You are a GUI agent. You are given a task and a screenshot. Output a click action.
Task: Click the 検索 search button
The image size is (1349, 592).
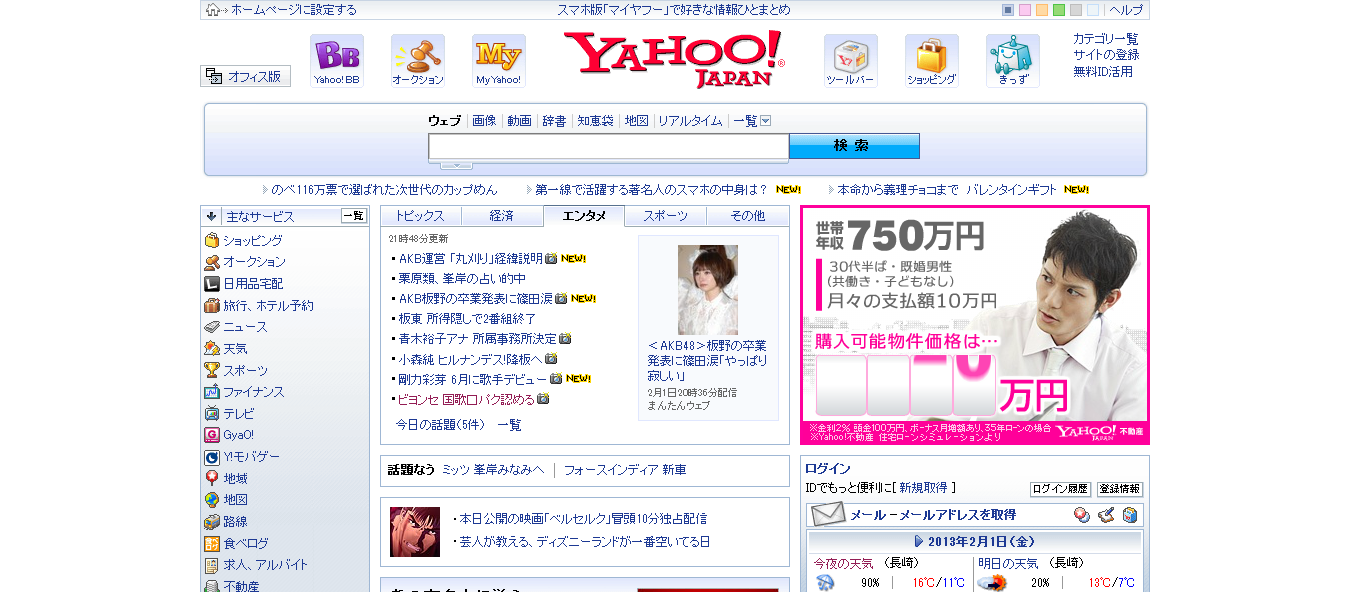[x=854, y=146]
